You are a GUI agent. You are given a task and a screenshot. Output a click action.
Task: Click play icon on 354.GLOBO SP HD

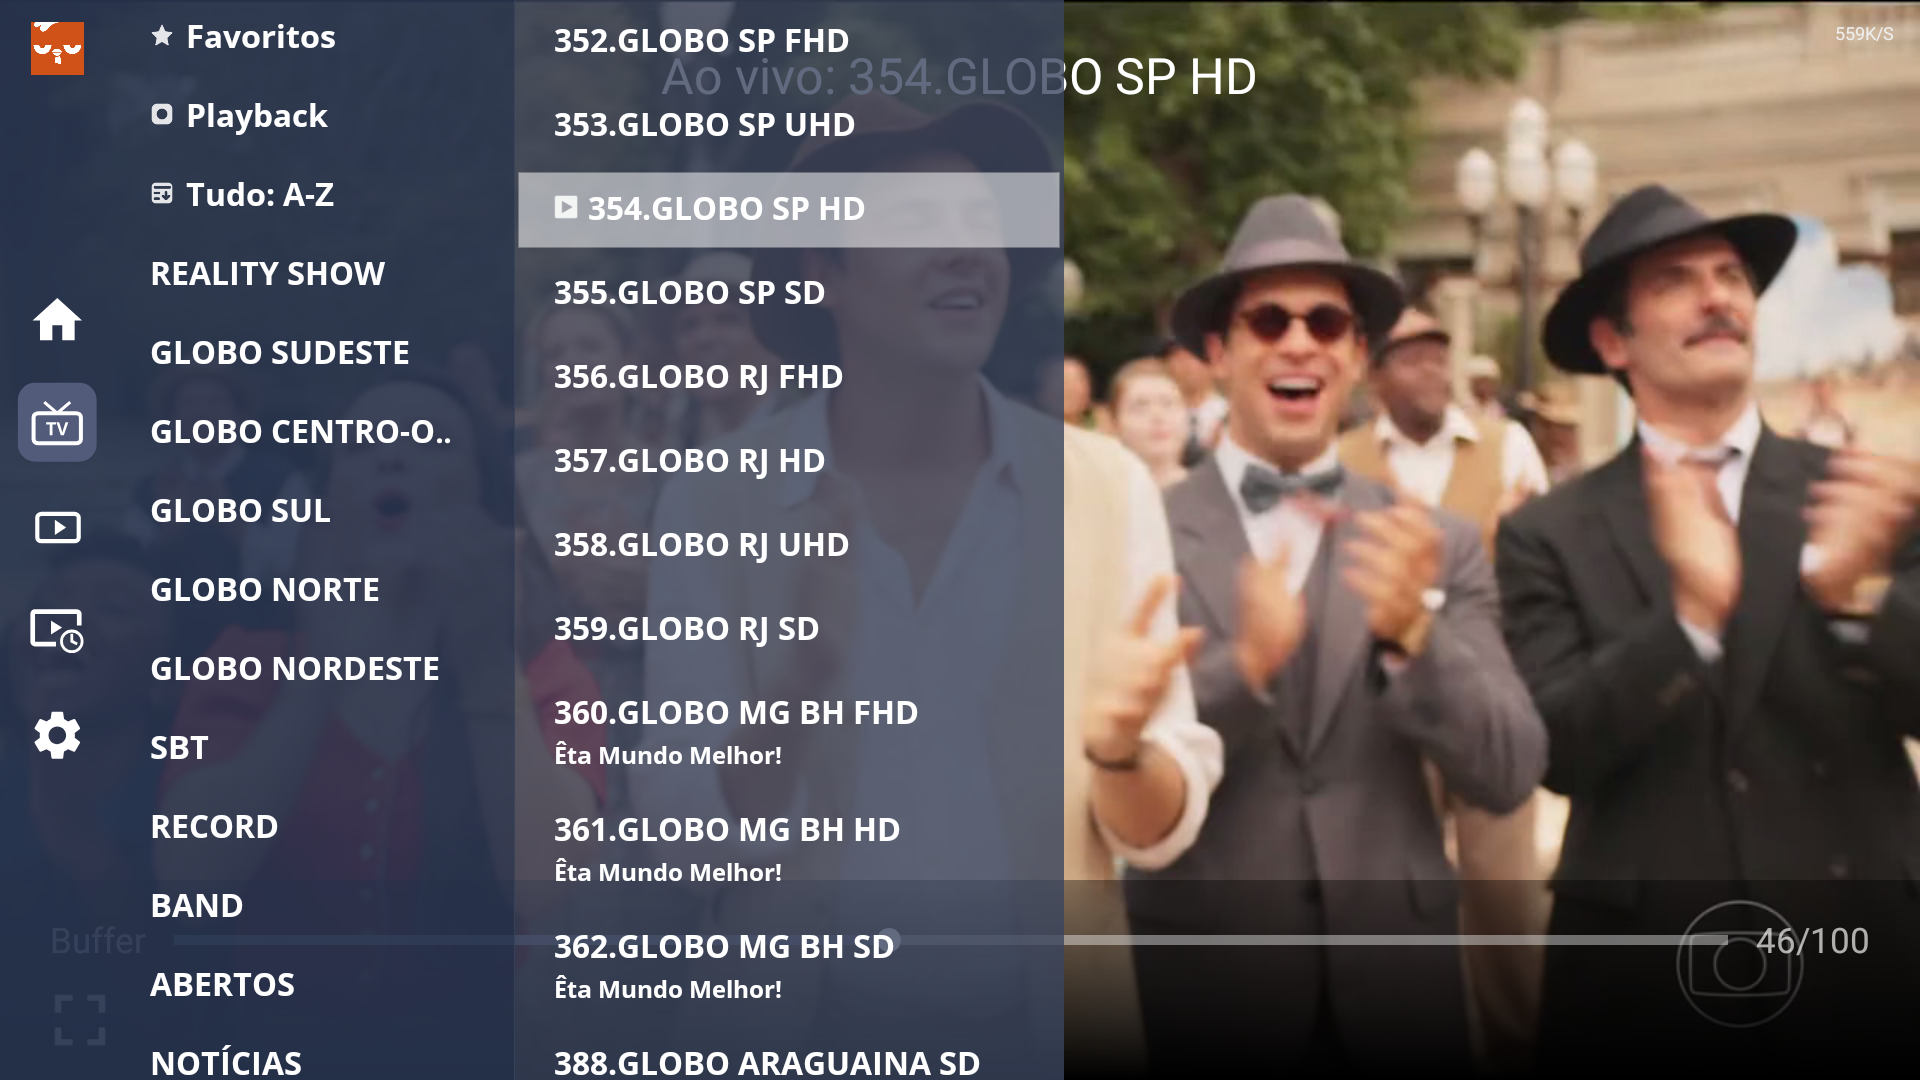click(566, 208)
